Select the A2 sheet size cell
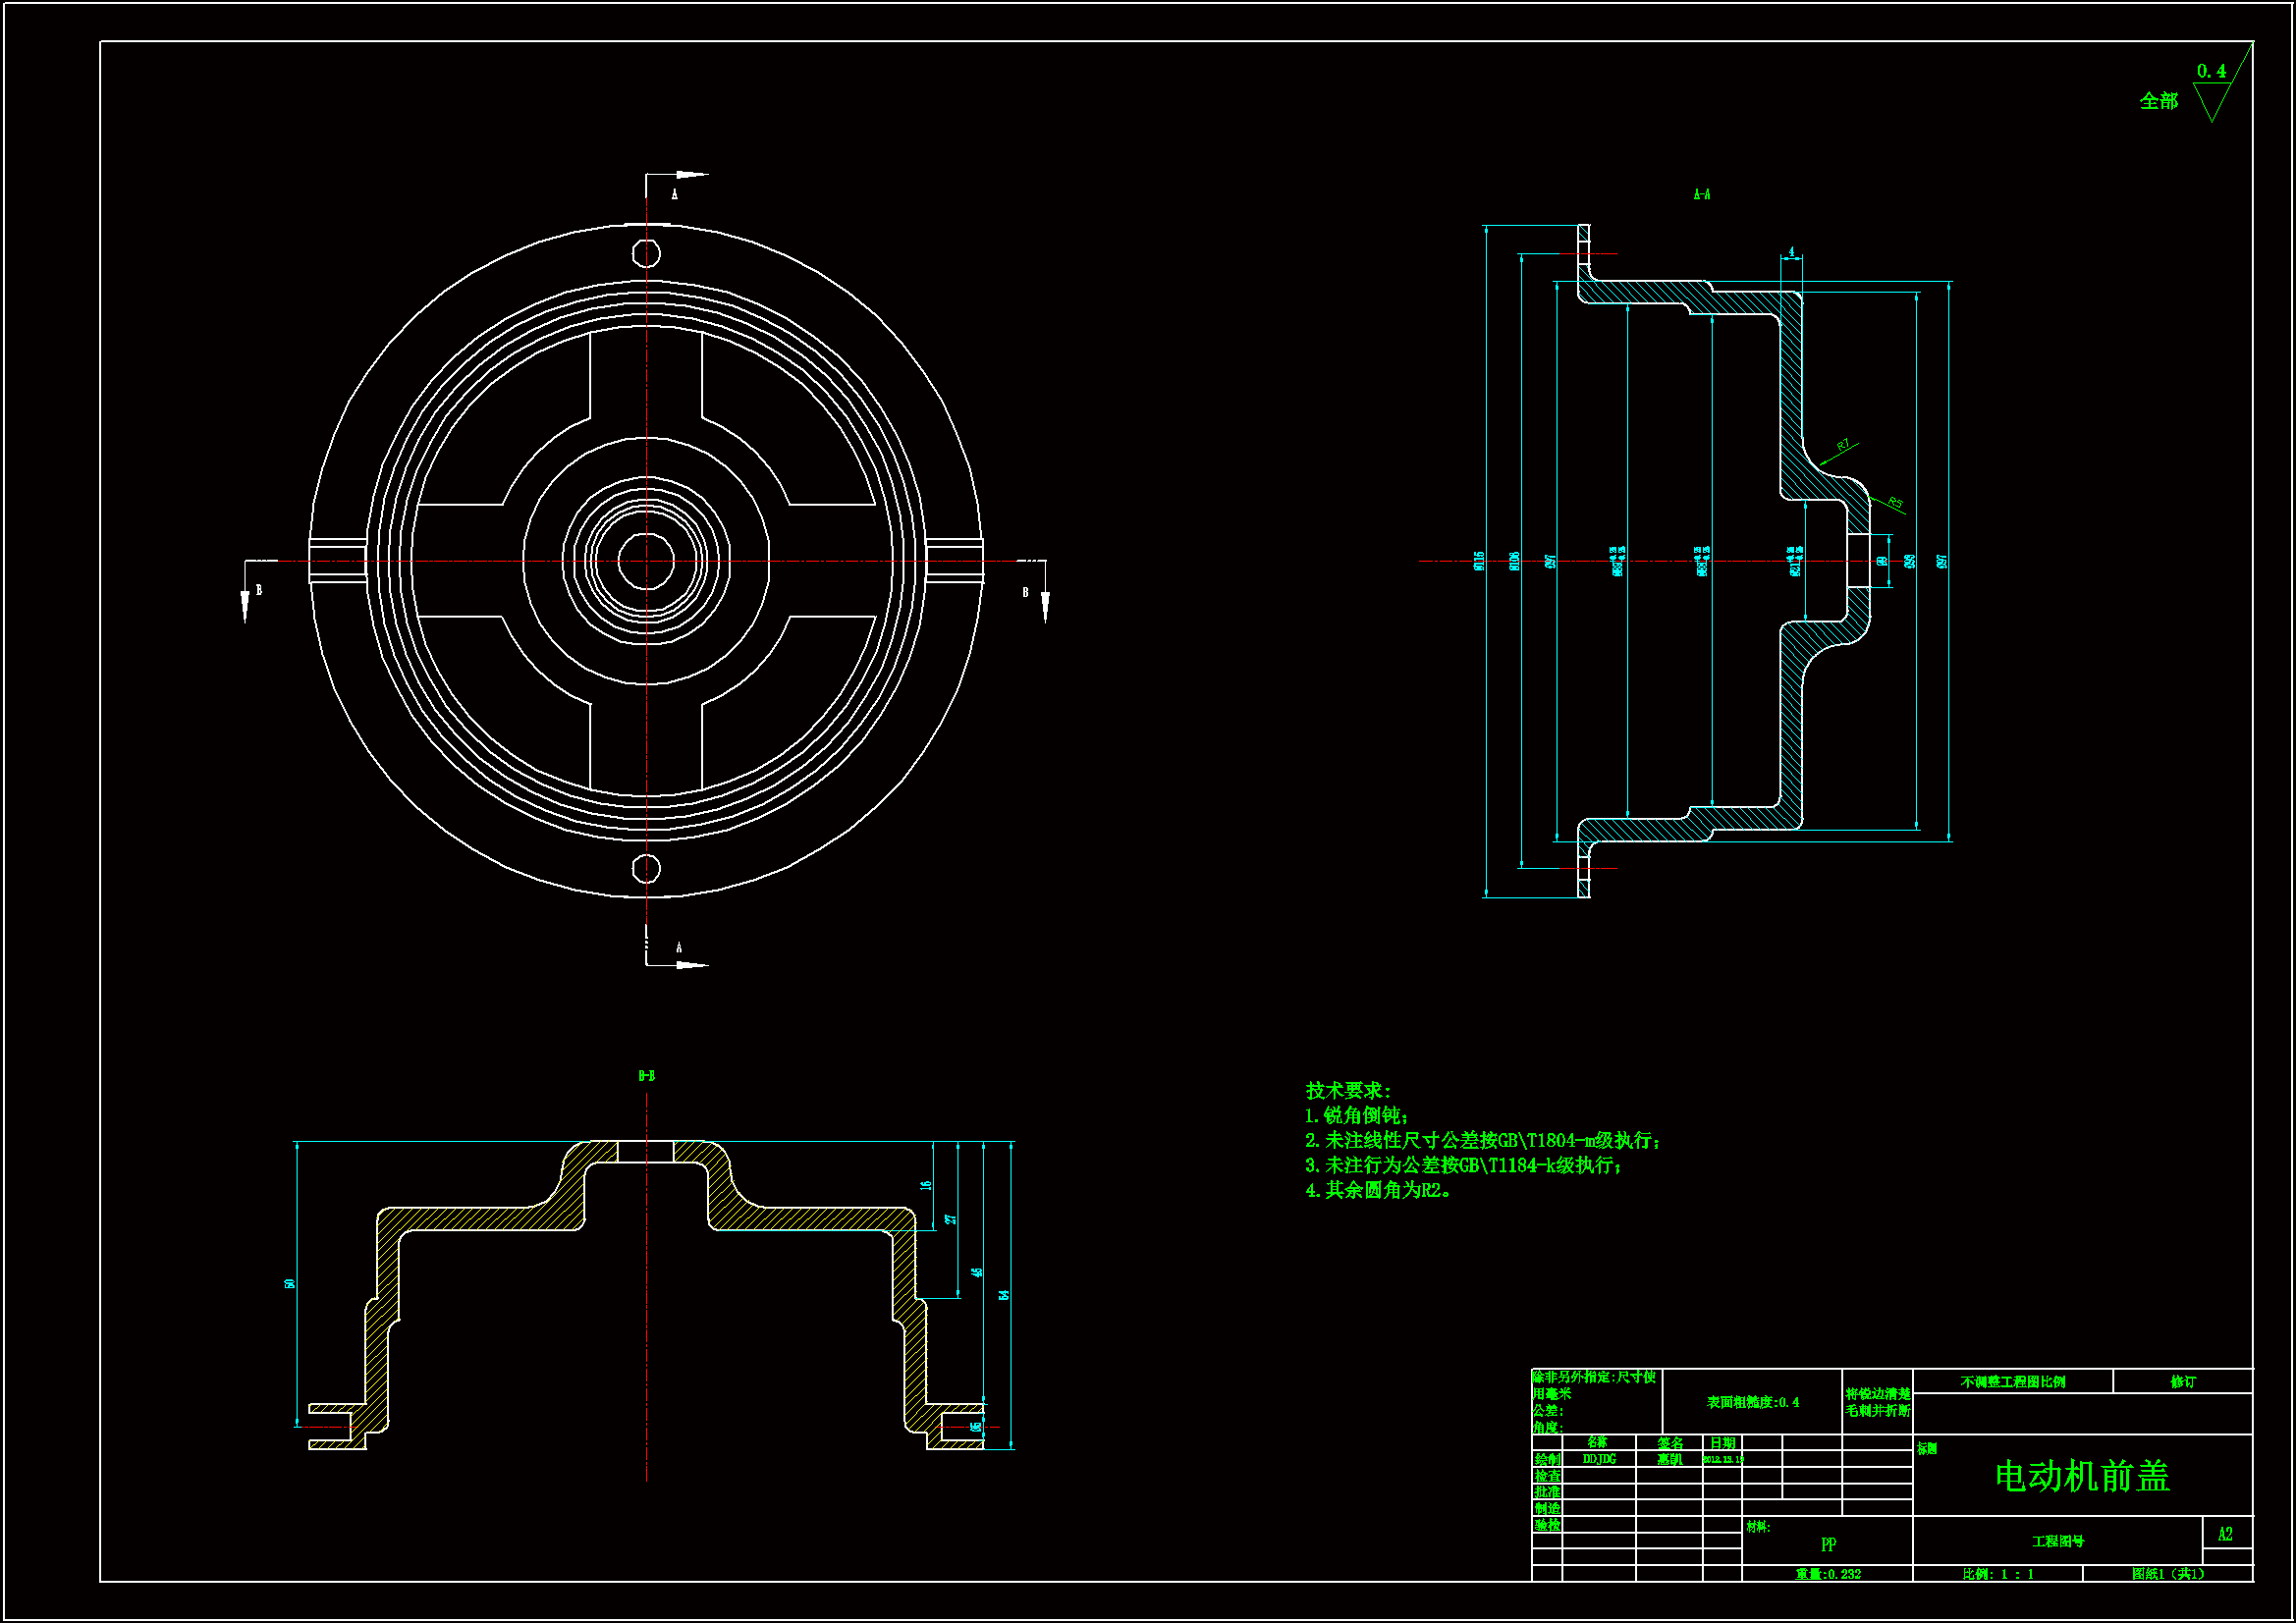Screen dimensions: 2296x1623 (x=2225, y=1534)
